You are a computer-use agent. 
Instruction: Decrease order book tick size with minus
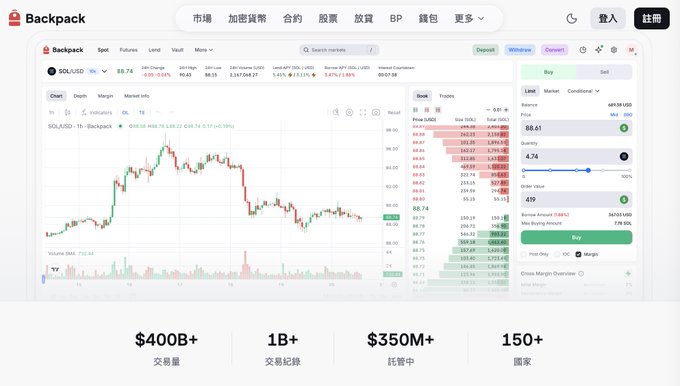488,110
